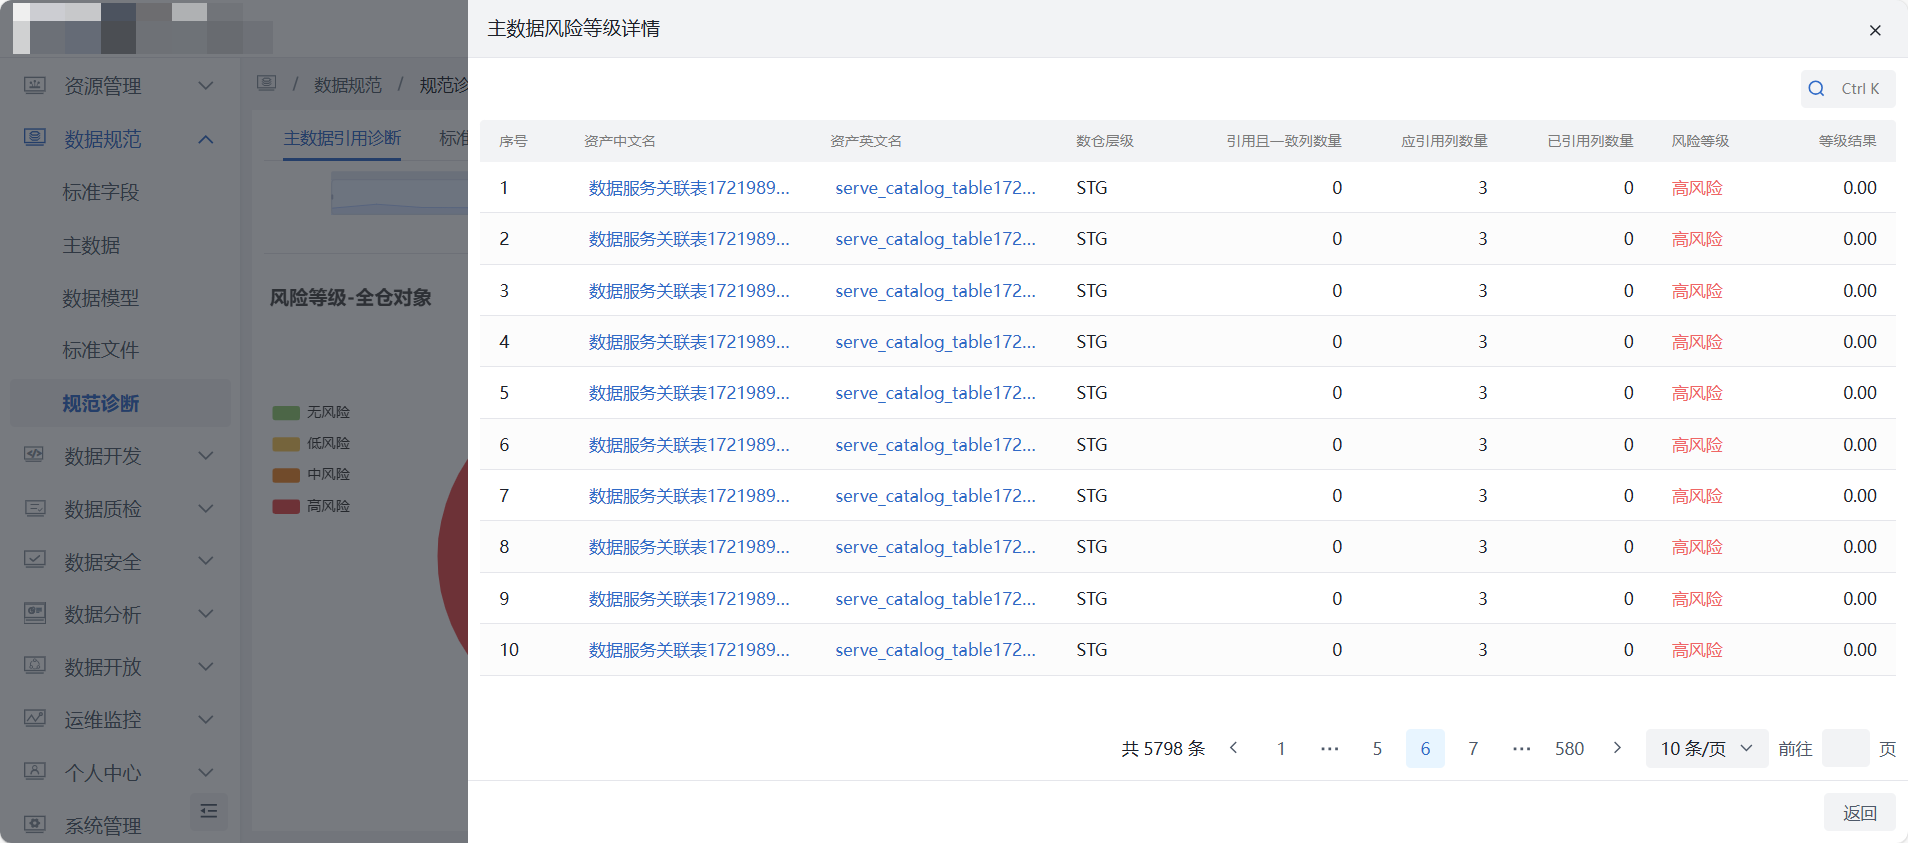Click the 数据分析 sidebar icon

coord(35,613)
